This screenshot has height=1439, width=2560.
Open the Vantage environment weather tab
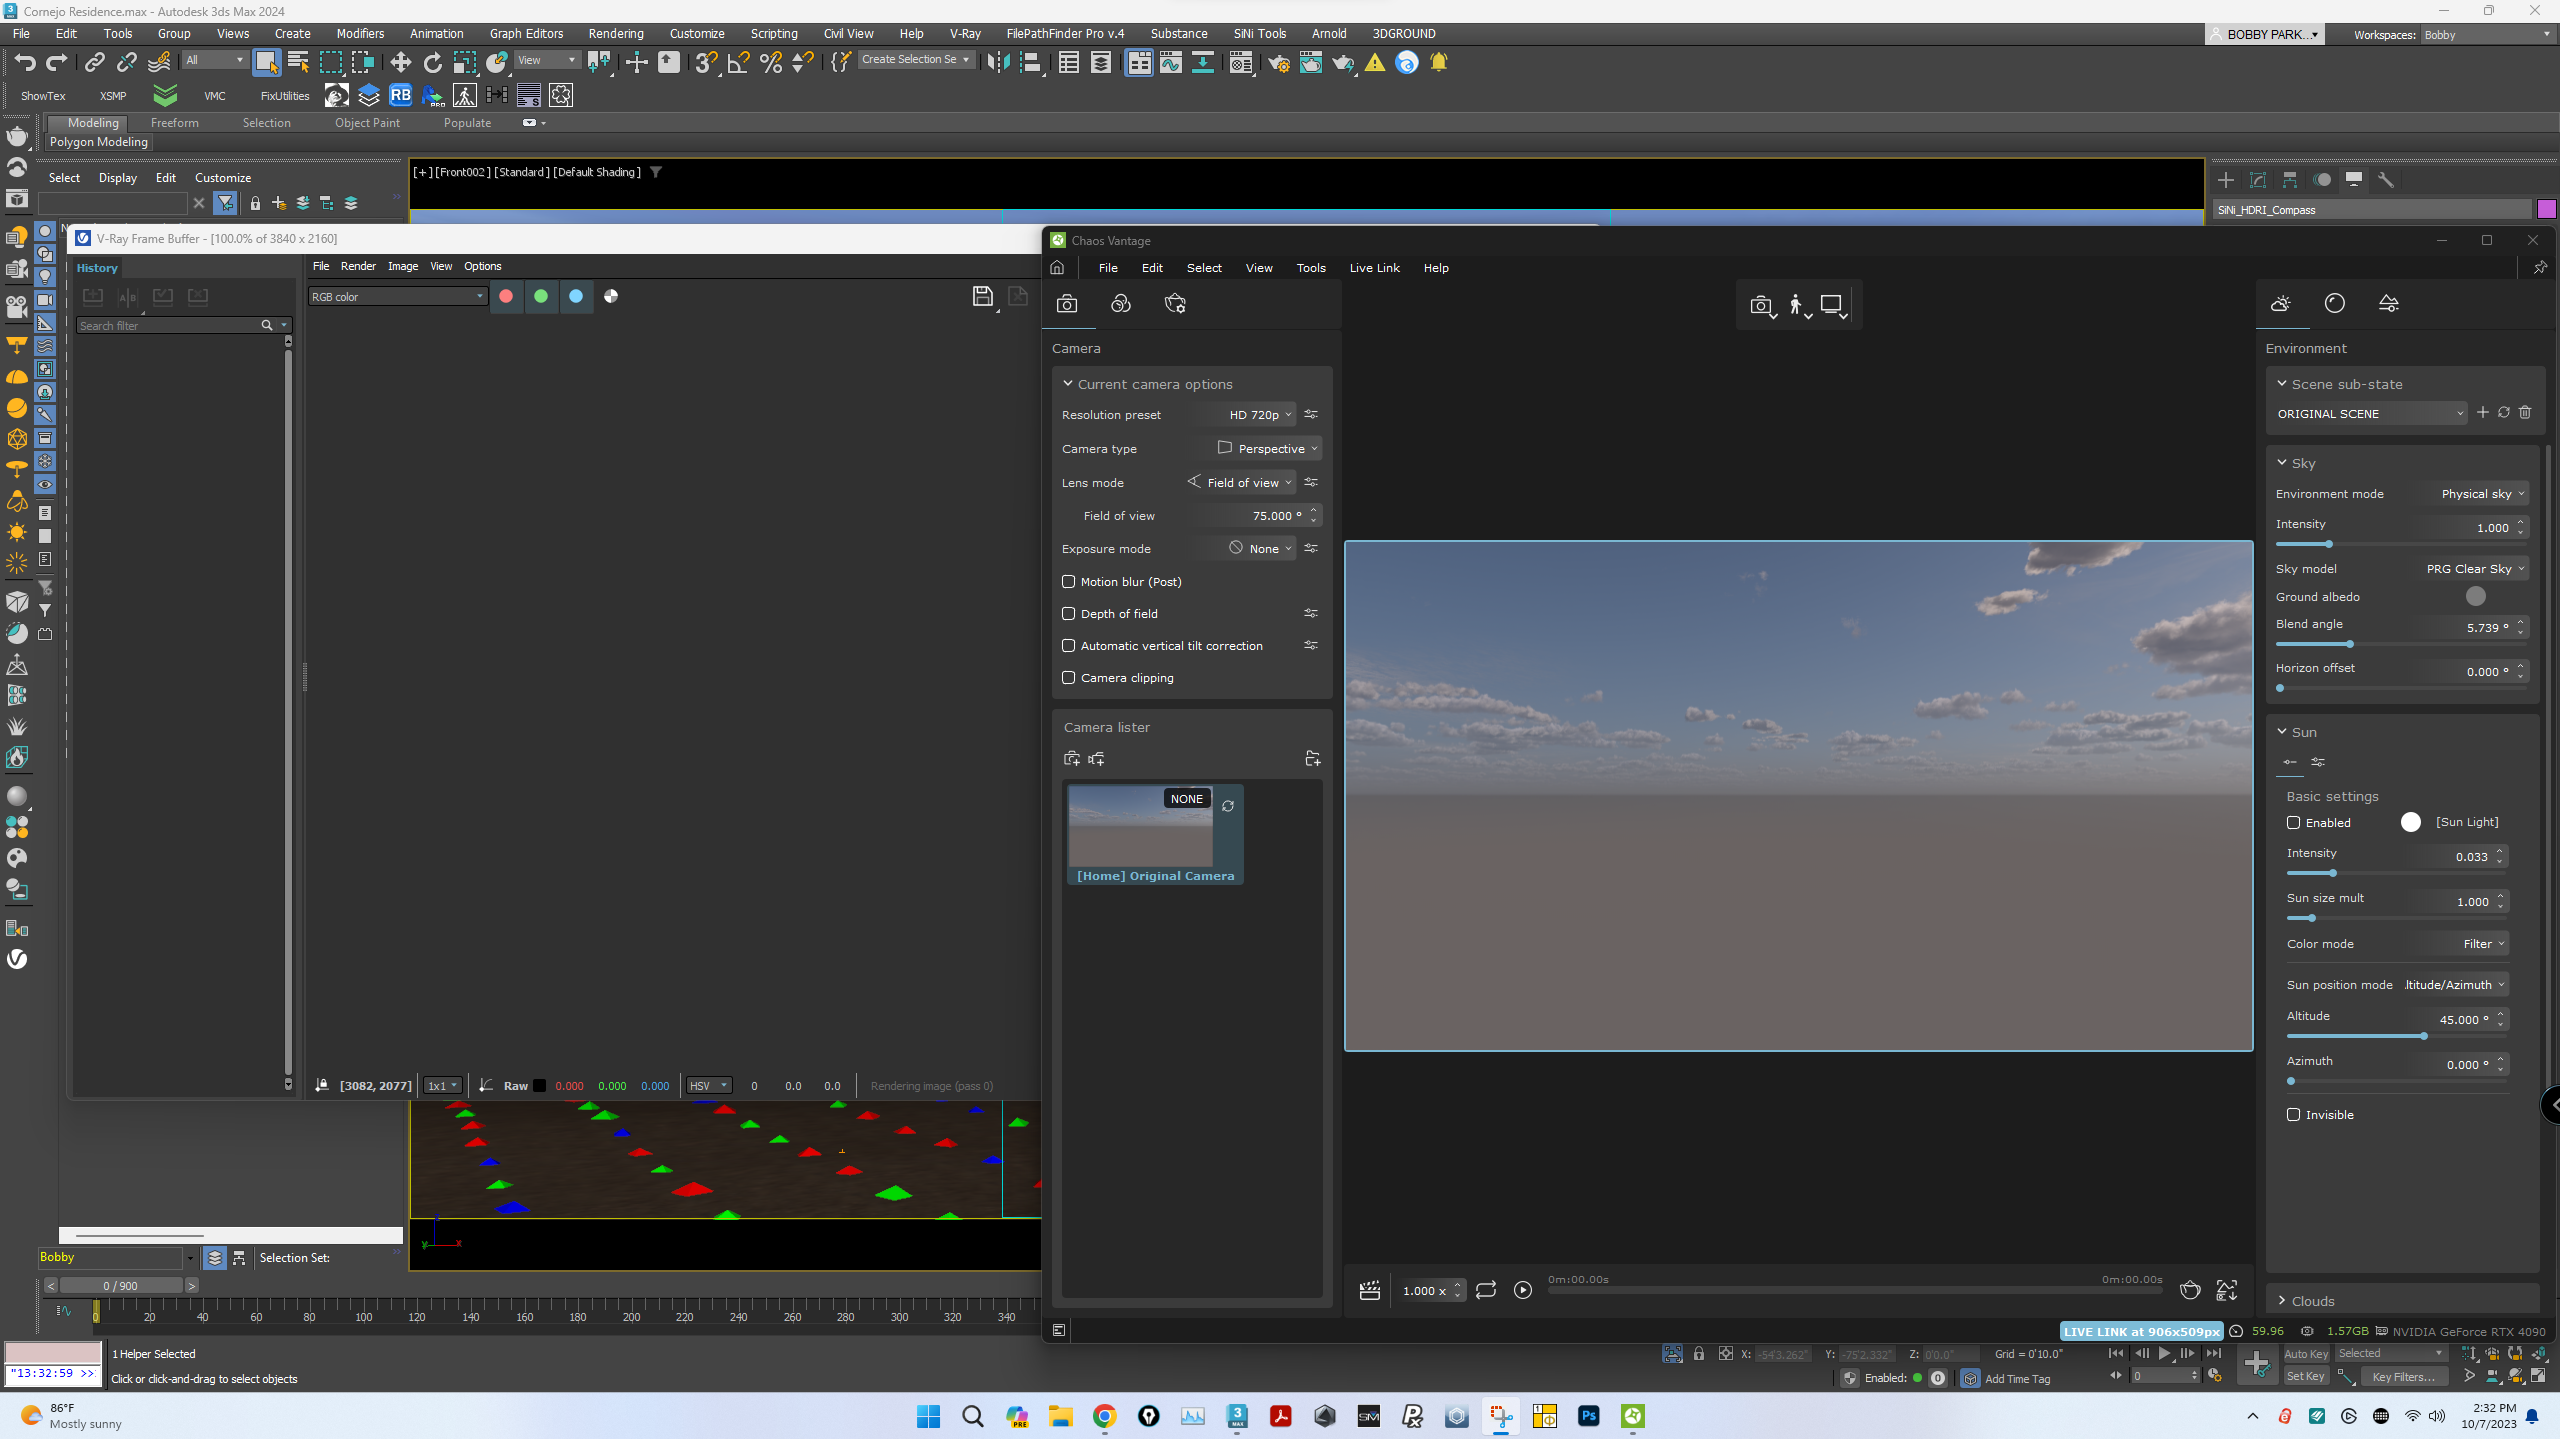click(x=2281, y=304)
